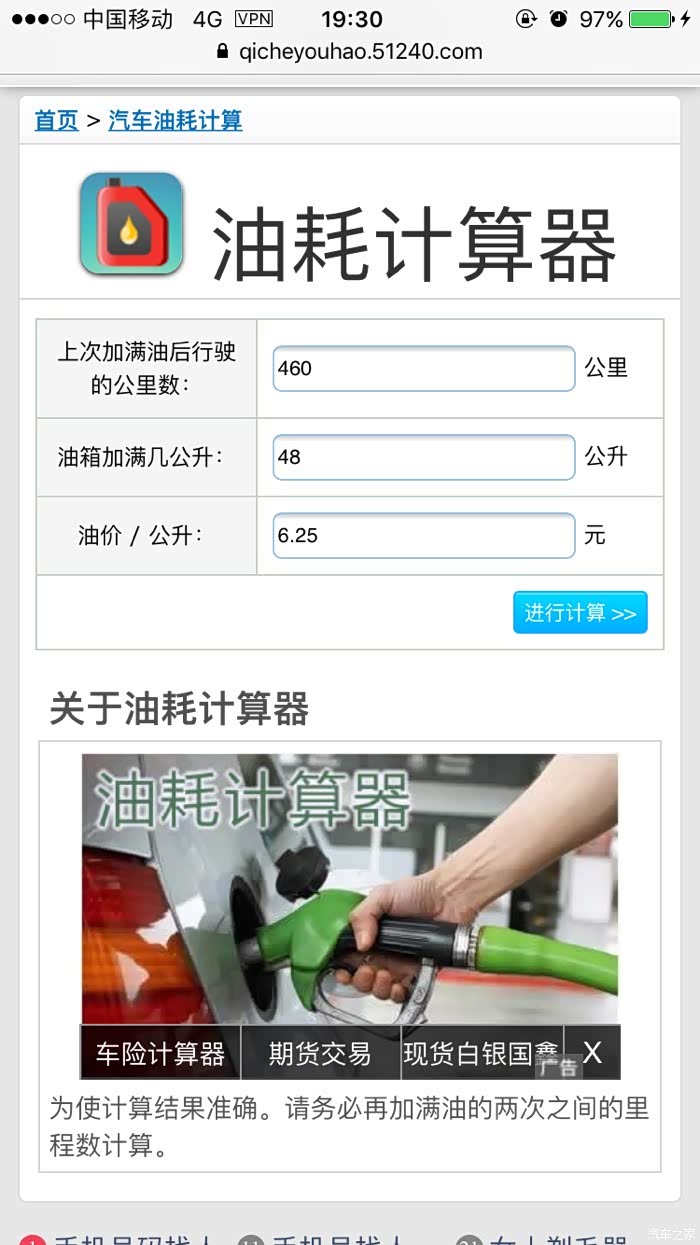Tap the rotation lock status icon

point(526,19)
